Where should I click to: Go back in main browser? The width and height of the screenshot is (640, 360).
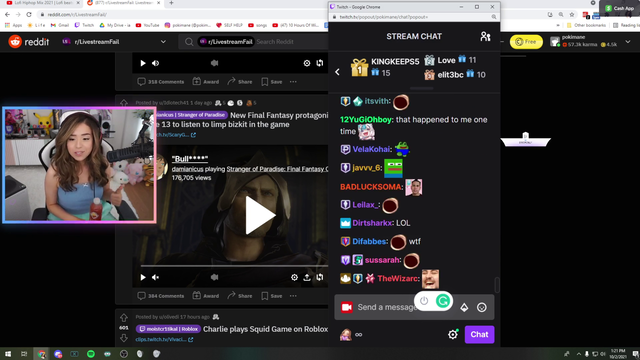coord(7,14)
